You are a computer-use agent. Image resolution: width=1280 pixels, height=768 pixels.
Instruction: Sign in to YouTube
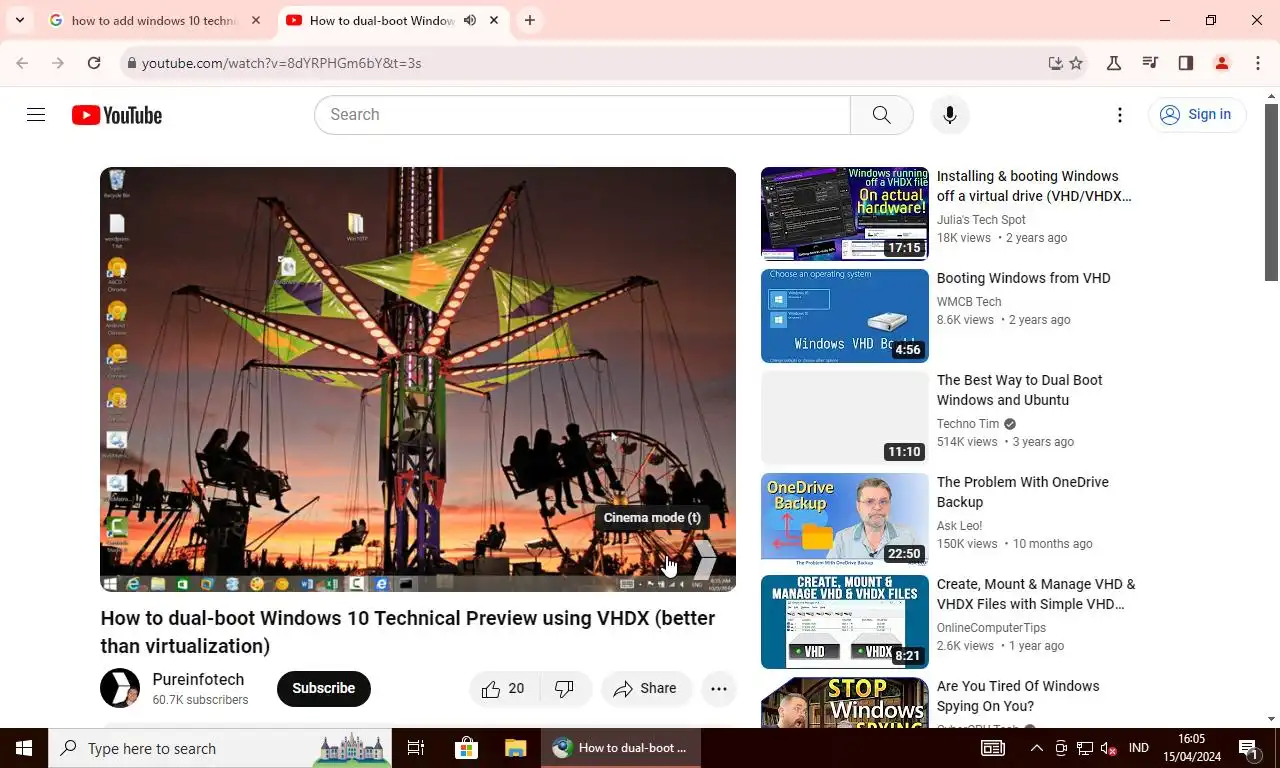(x=1196, y=115)
